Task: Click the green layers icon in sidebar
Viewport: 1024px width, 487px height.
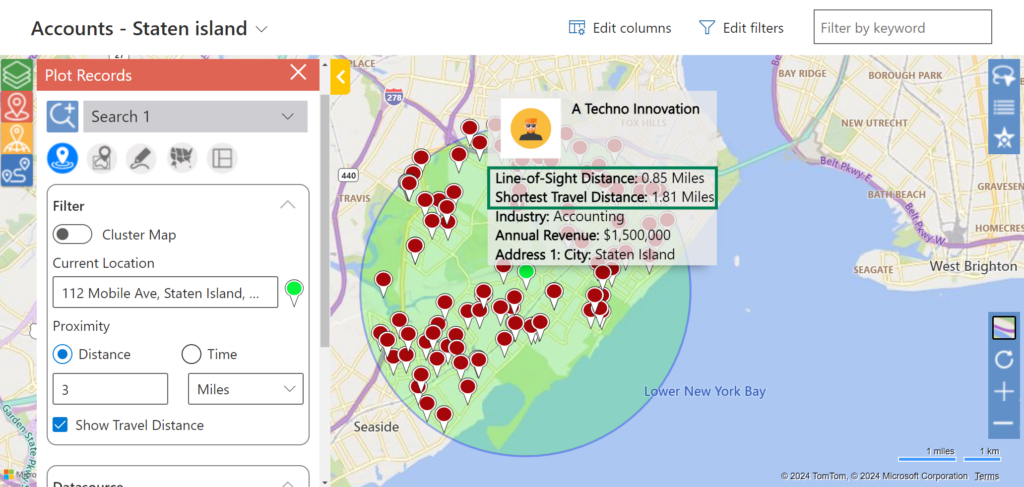Action: (x=16, y=75)
